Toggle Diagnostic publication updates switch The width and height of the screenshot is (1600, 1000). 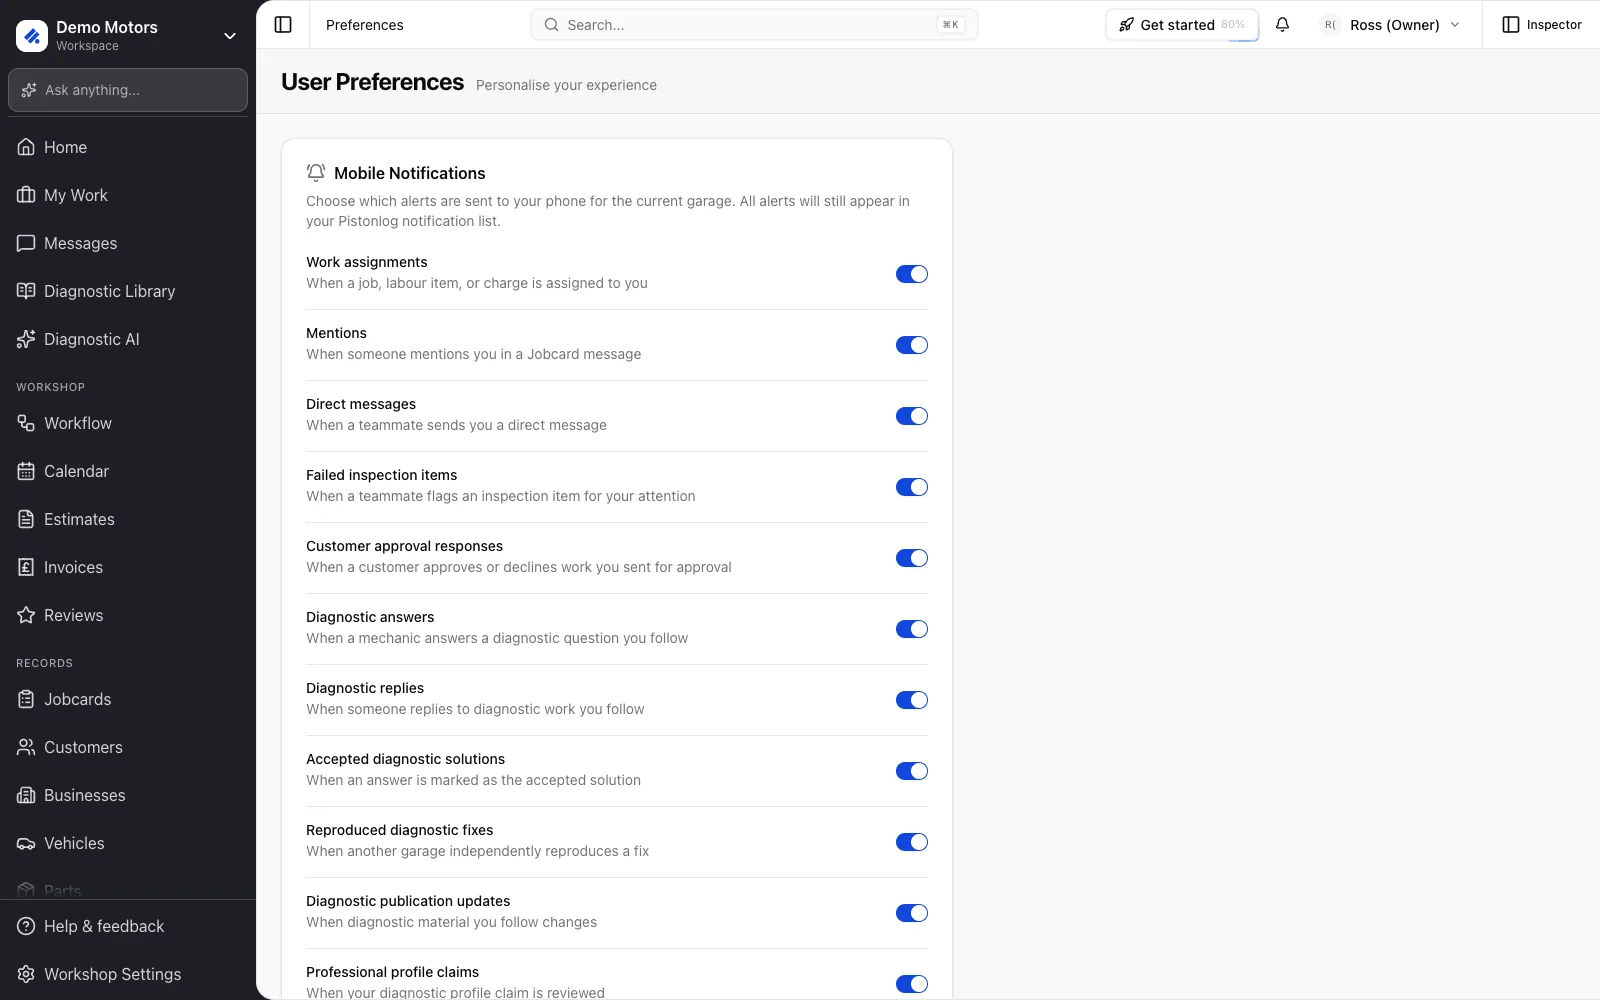point(912,913)
